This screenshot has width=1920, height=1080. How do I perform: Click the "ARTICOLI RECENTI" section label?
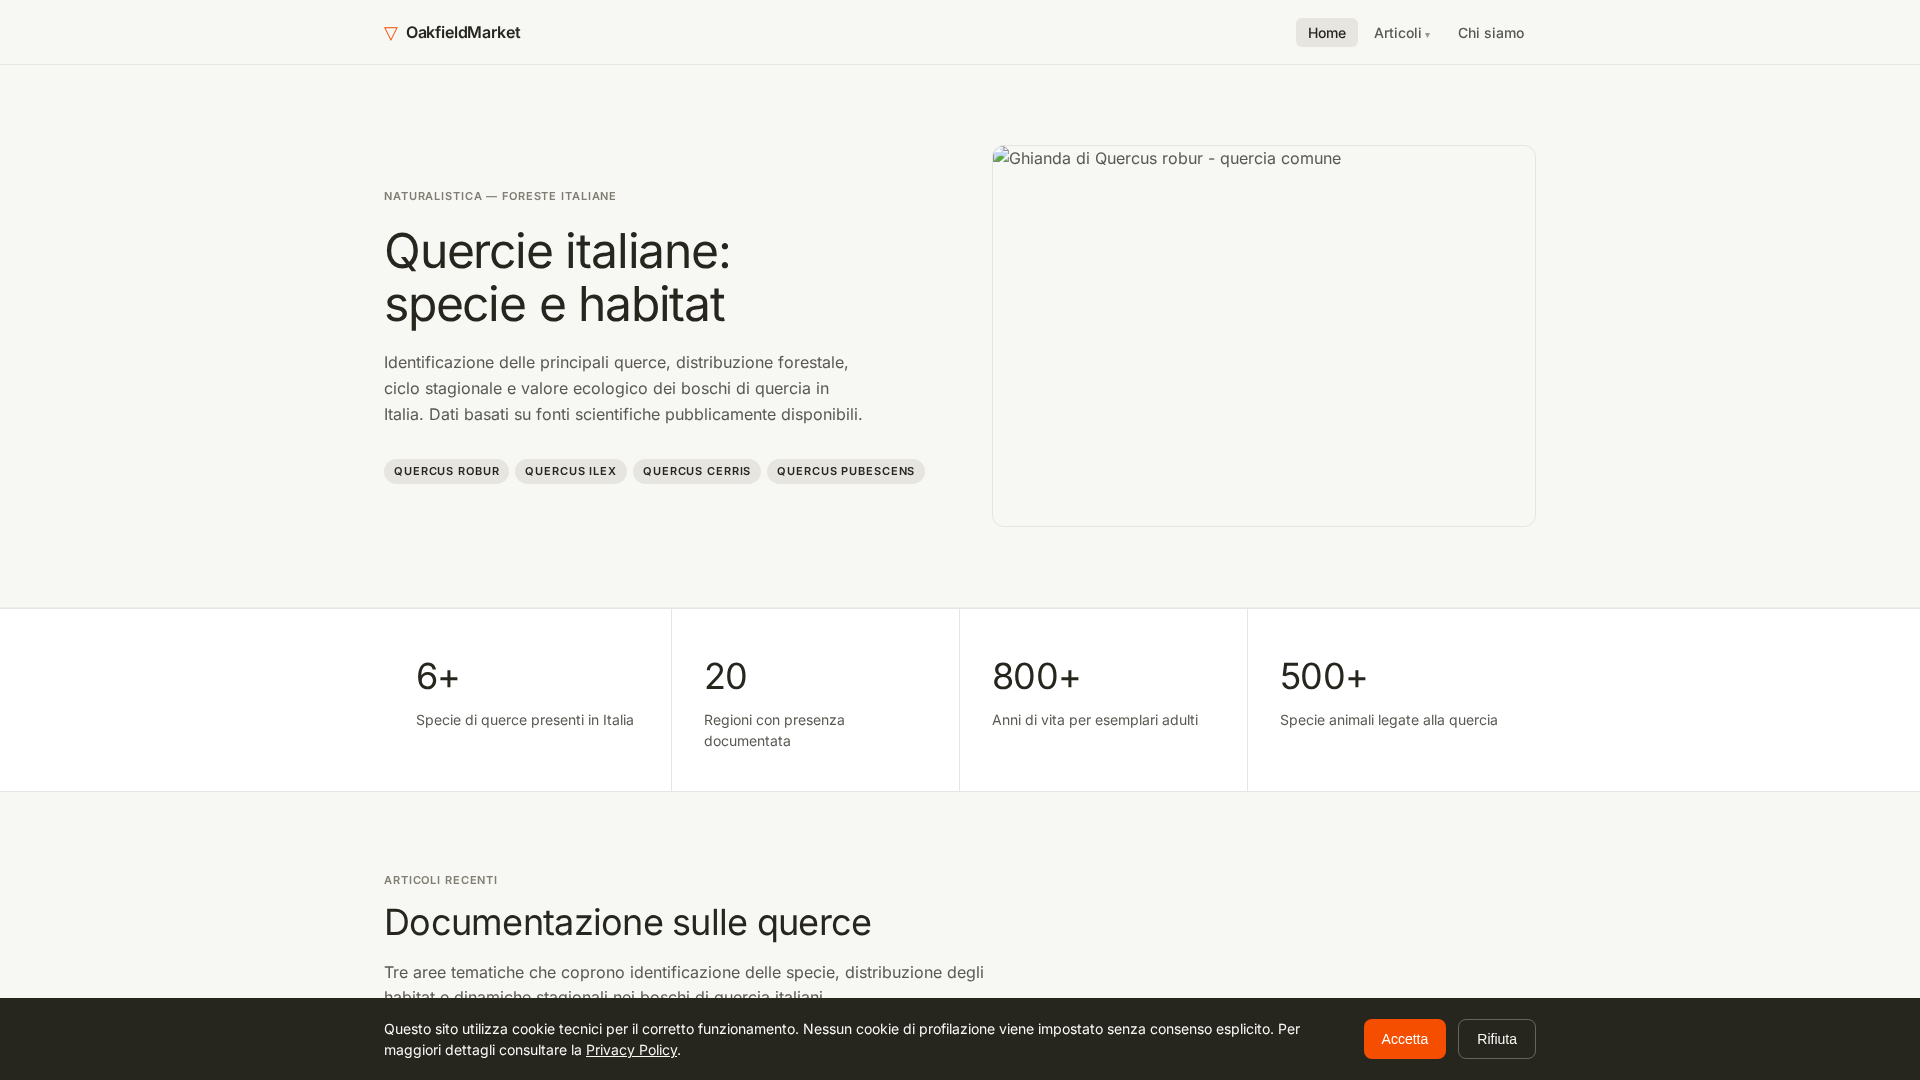point(440,880)
